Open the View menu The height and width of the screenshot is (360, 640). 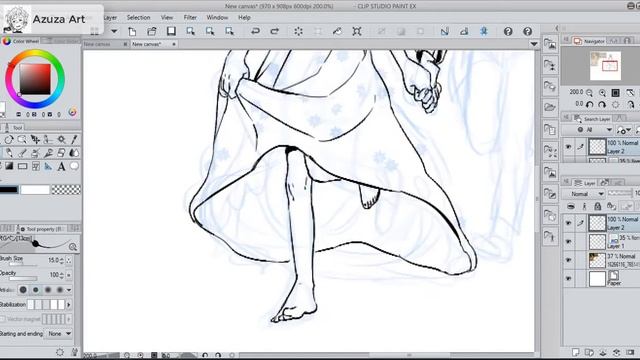pyautogui.click(x=167, y=18)
